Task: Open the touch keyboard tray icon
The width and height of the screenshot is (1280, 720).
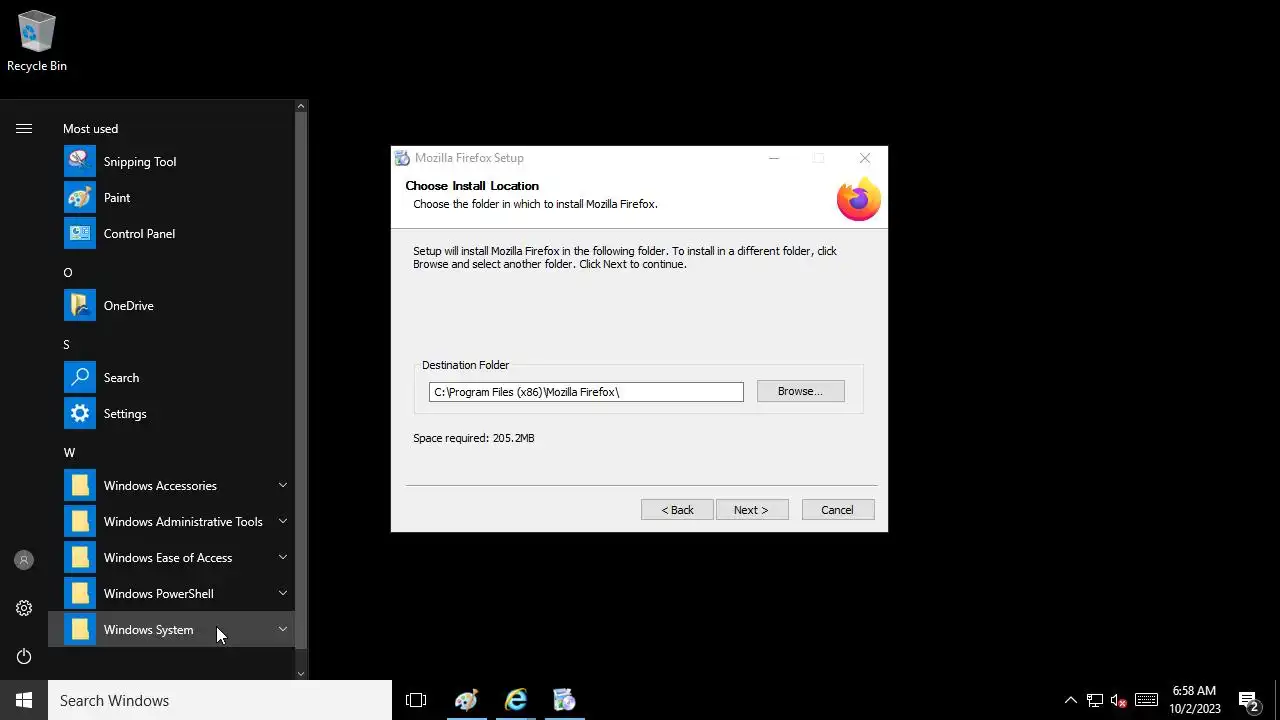Action: click(x=1147, y=700)
